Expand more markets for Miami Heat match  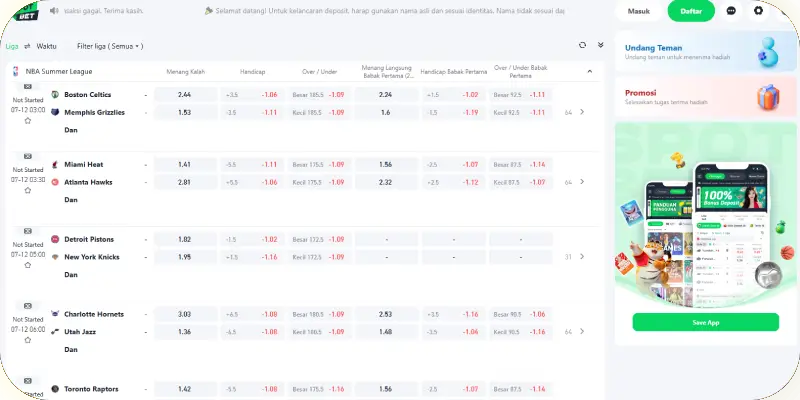pyautogui.click(x=582, y=182)
